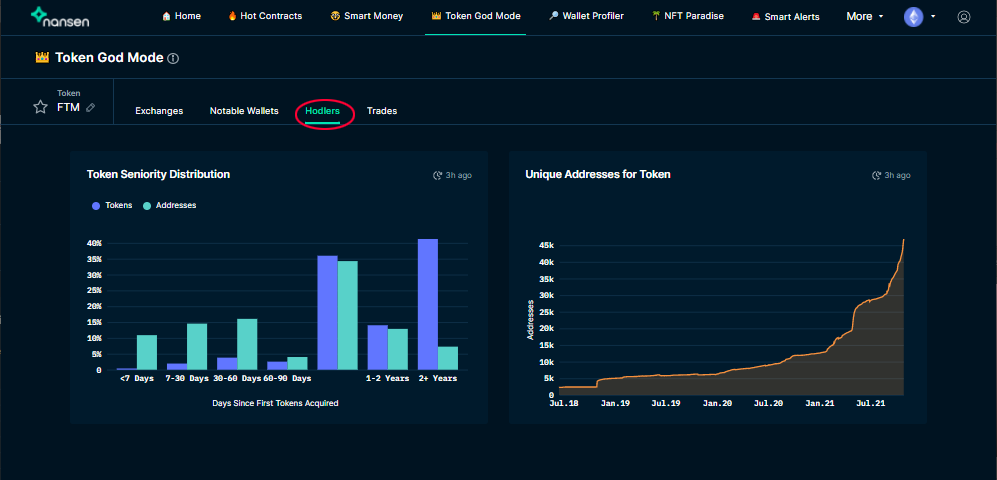Click the fire icon next to Hot Contracts
Viewport: 997px width, 480px height.
[232, 16]
